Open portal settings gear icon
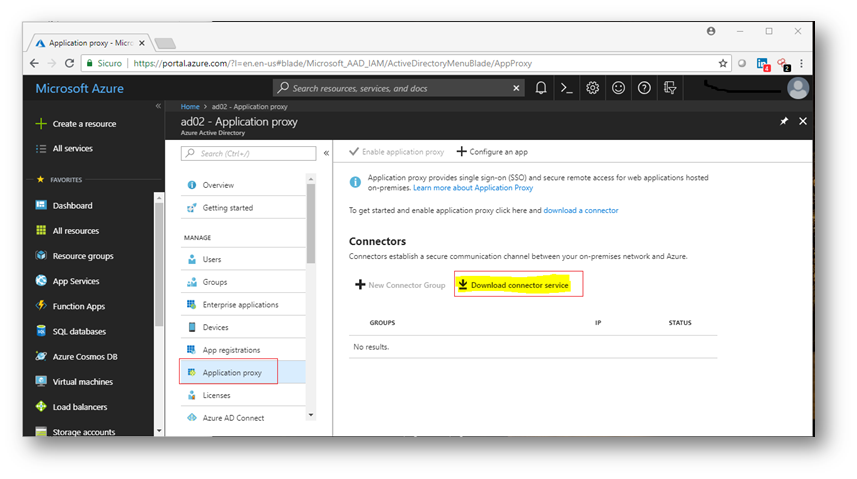 tap(592, 88)
